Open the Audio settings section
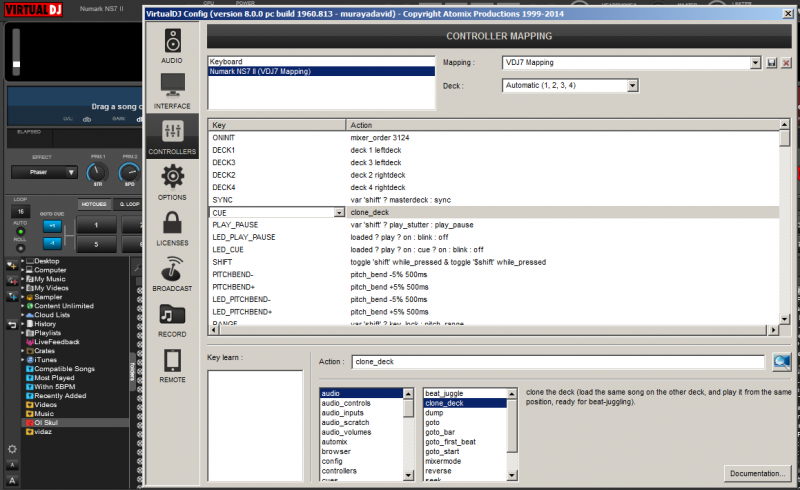 tap(172, 46)
